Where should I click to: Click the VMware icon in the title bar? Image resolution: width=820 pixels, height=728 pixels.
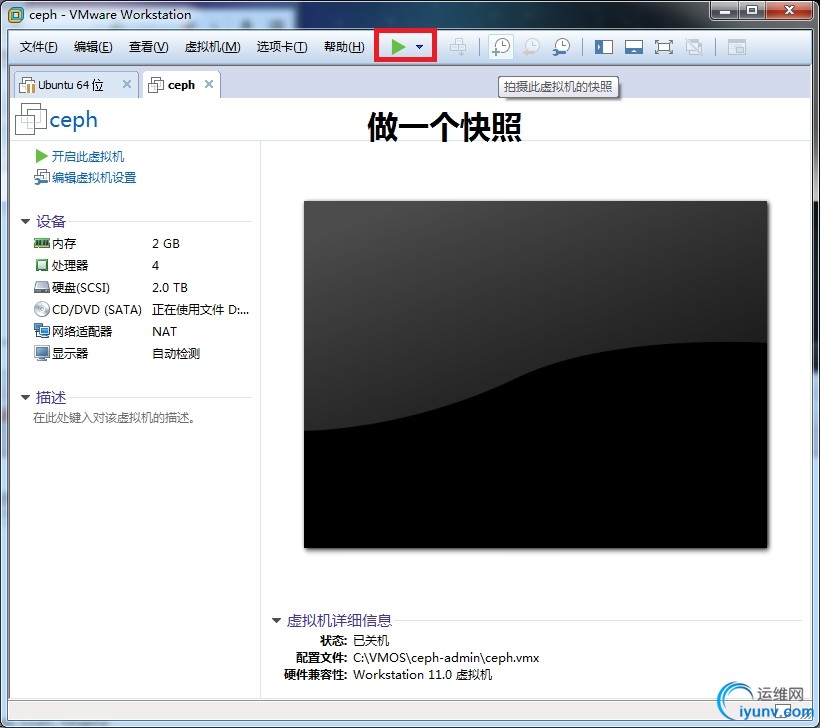(16, 15)
